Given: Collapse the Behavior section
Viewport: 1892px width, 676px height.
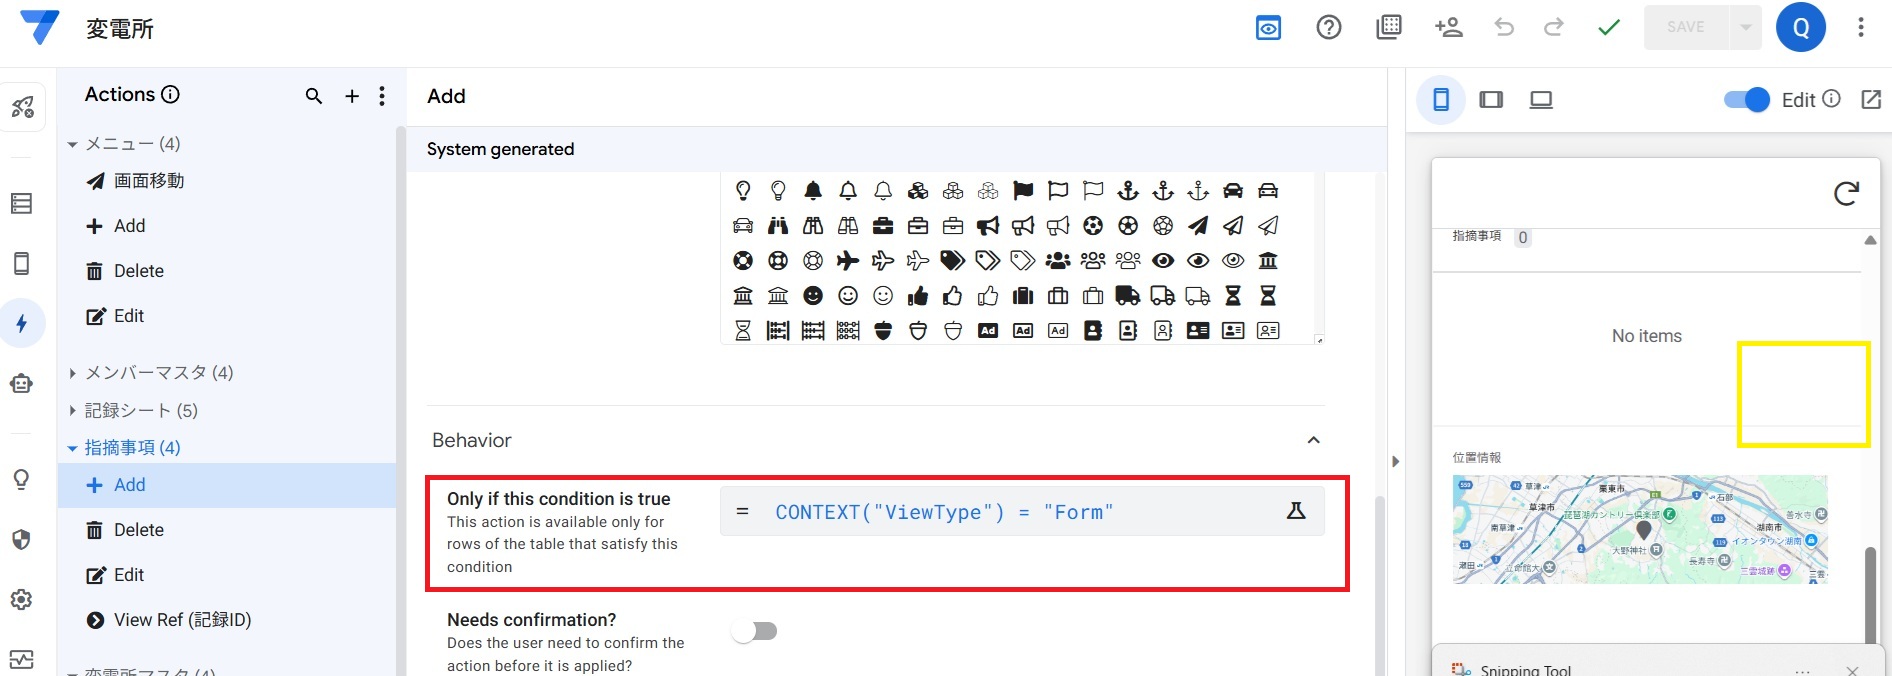Looking at the screenshot, I should (1313, 441).
